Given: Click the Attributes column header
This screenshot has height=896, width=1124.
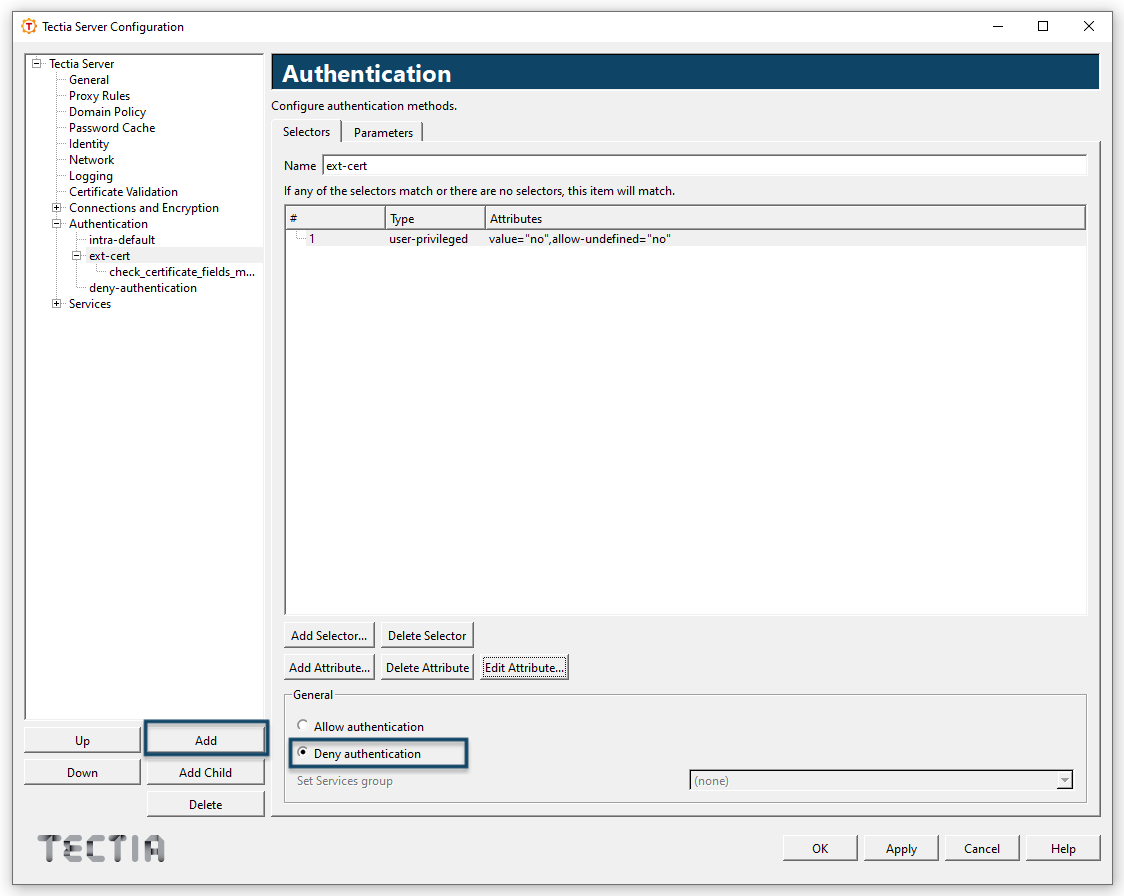Looking at the screenshot, I should tap(785, 218).
